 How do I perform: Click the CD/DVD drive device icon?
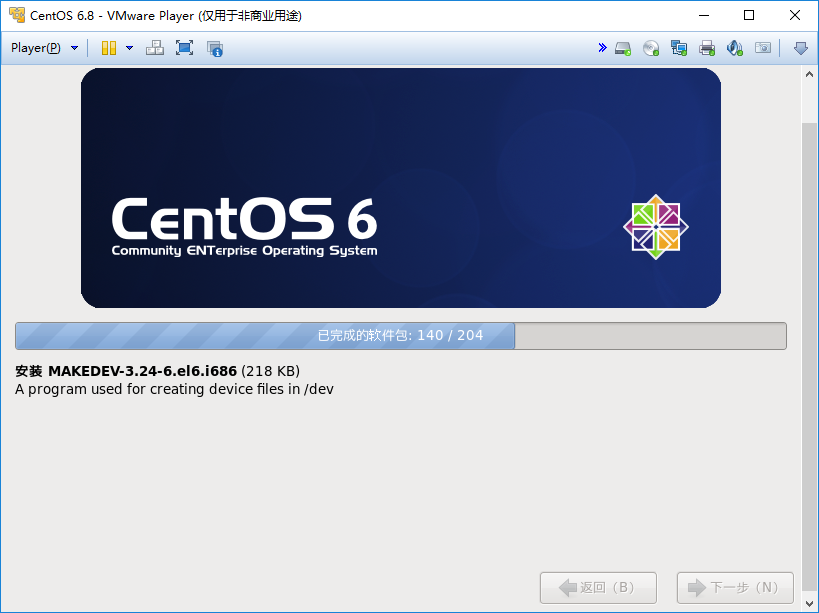pos(651,49)
